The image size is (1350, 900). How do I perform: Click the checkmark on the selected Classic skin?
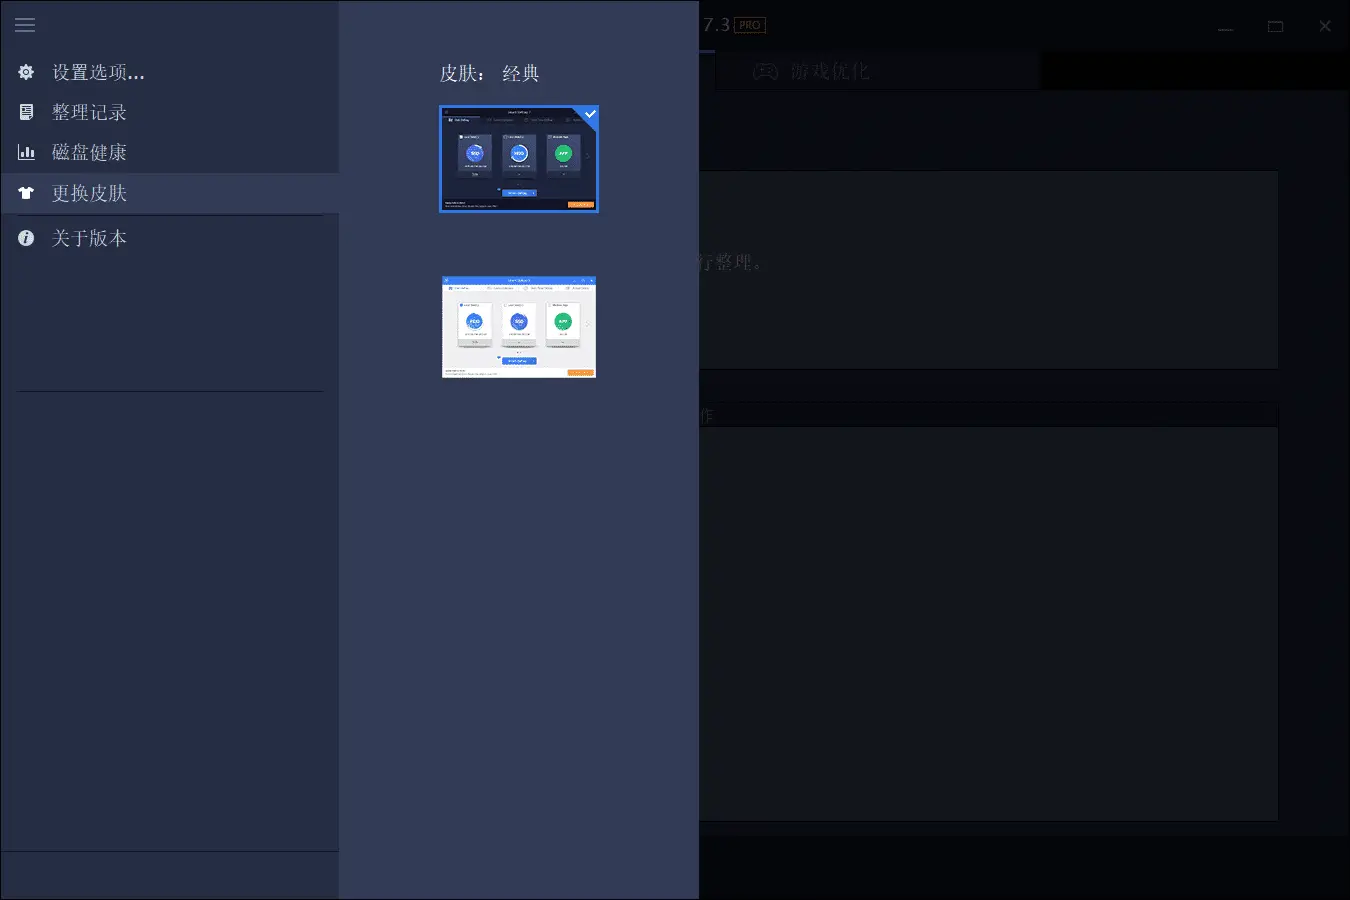point(589,113)
